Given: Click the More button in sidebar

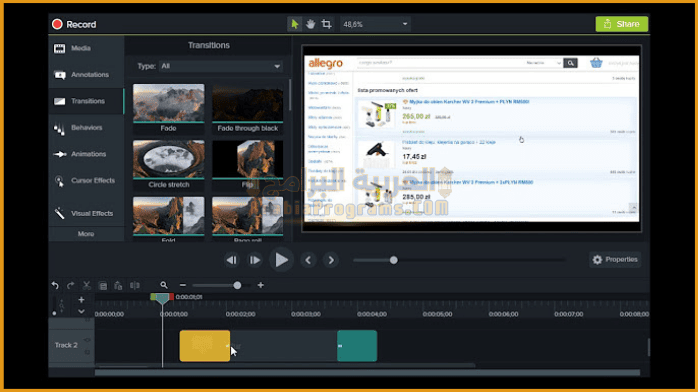Looking at the screenshot, I should pyautogui.click(x=85, y=234).
